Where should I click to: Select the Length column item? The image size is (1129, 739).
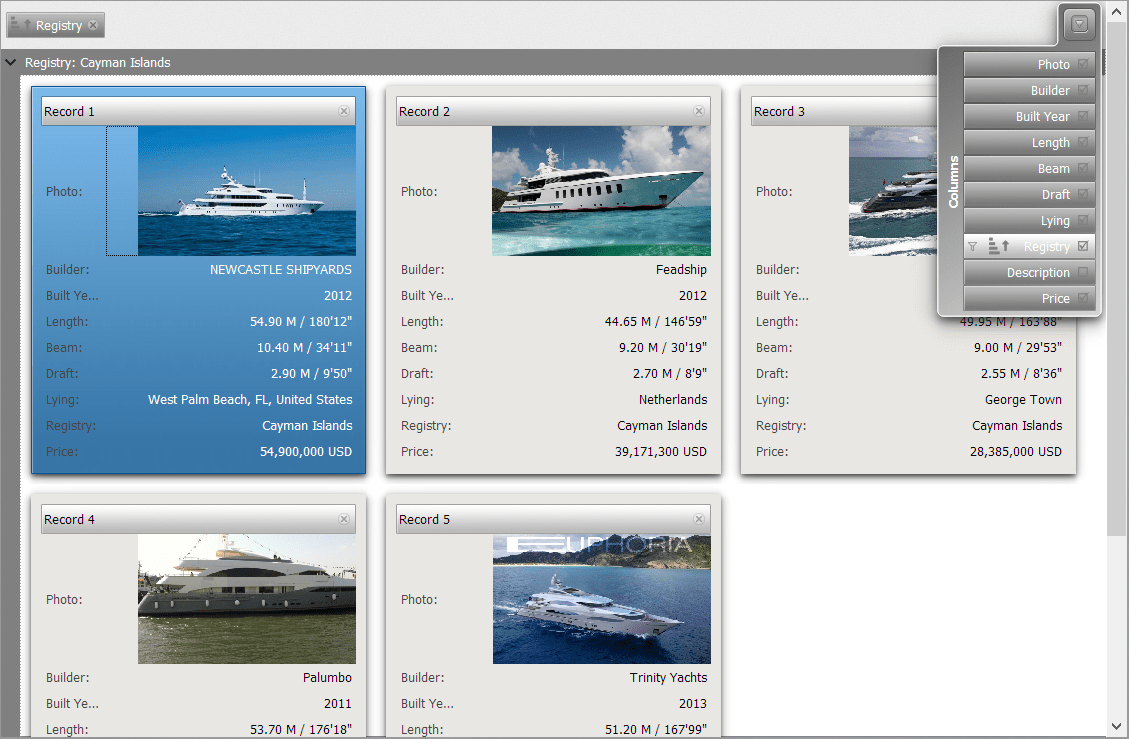(x=1029, y=142)
